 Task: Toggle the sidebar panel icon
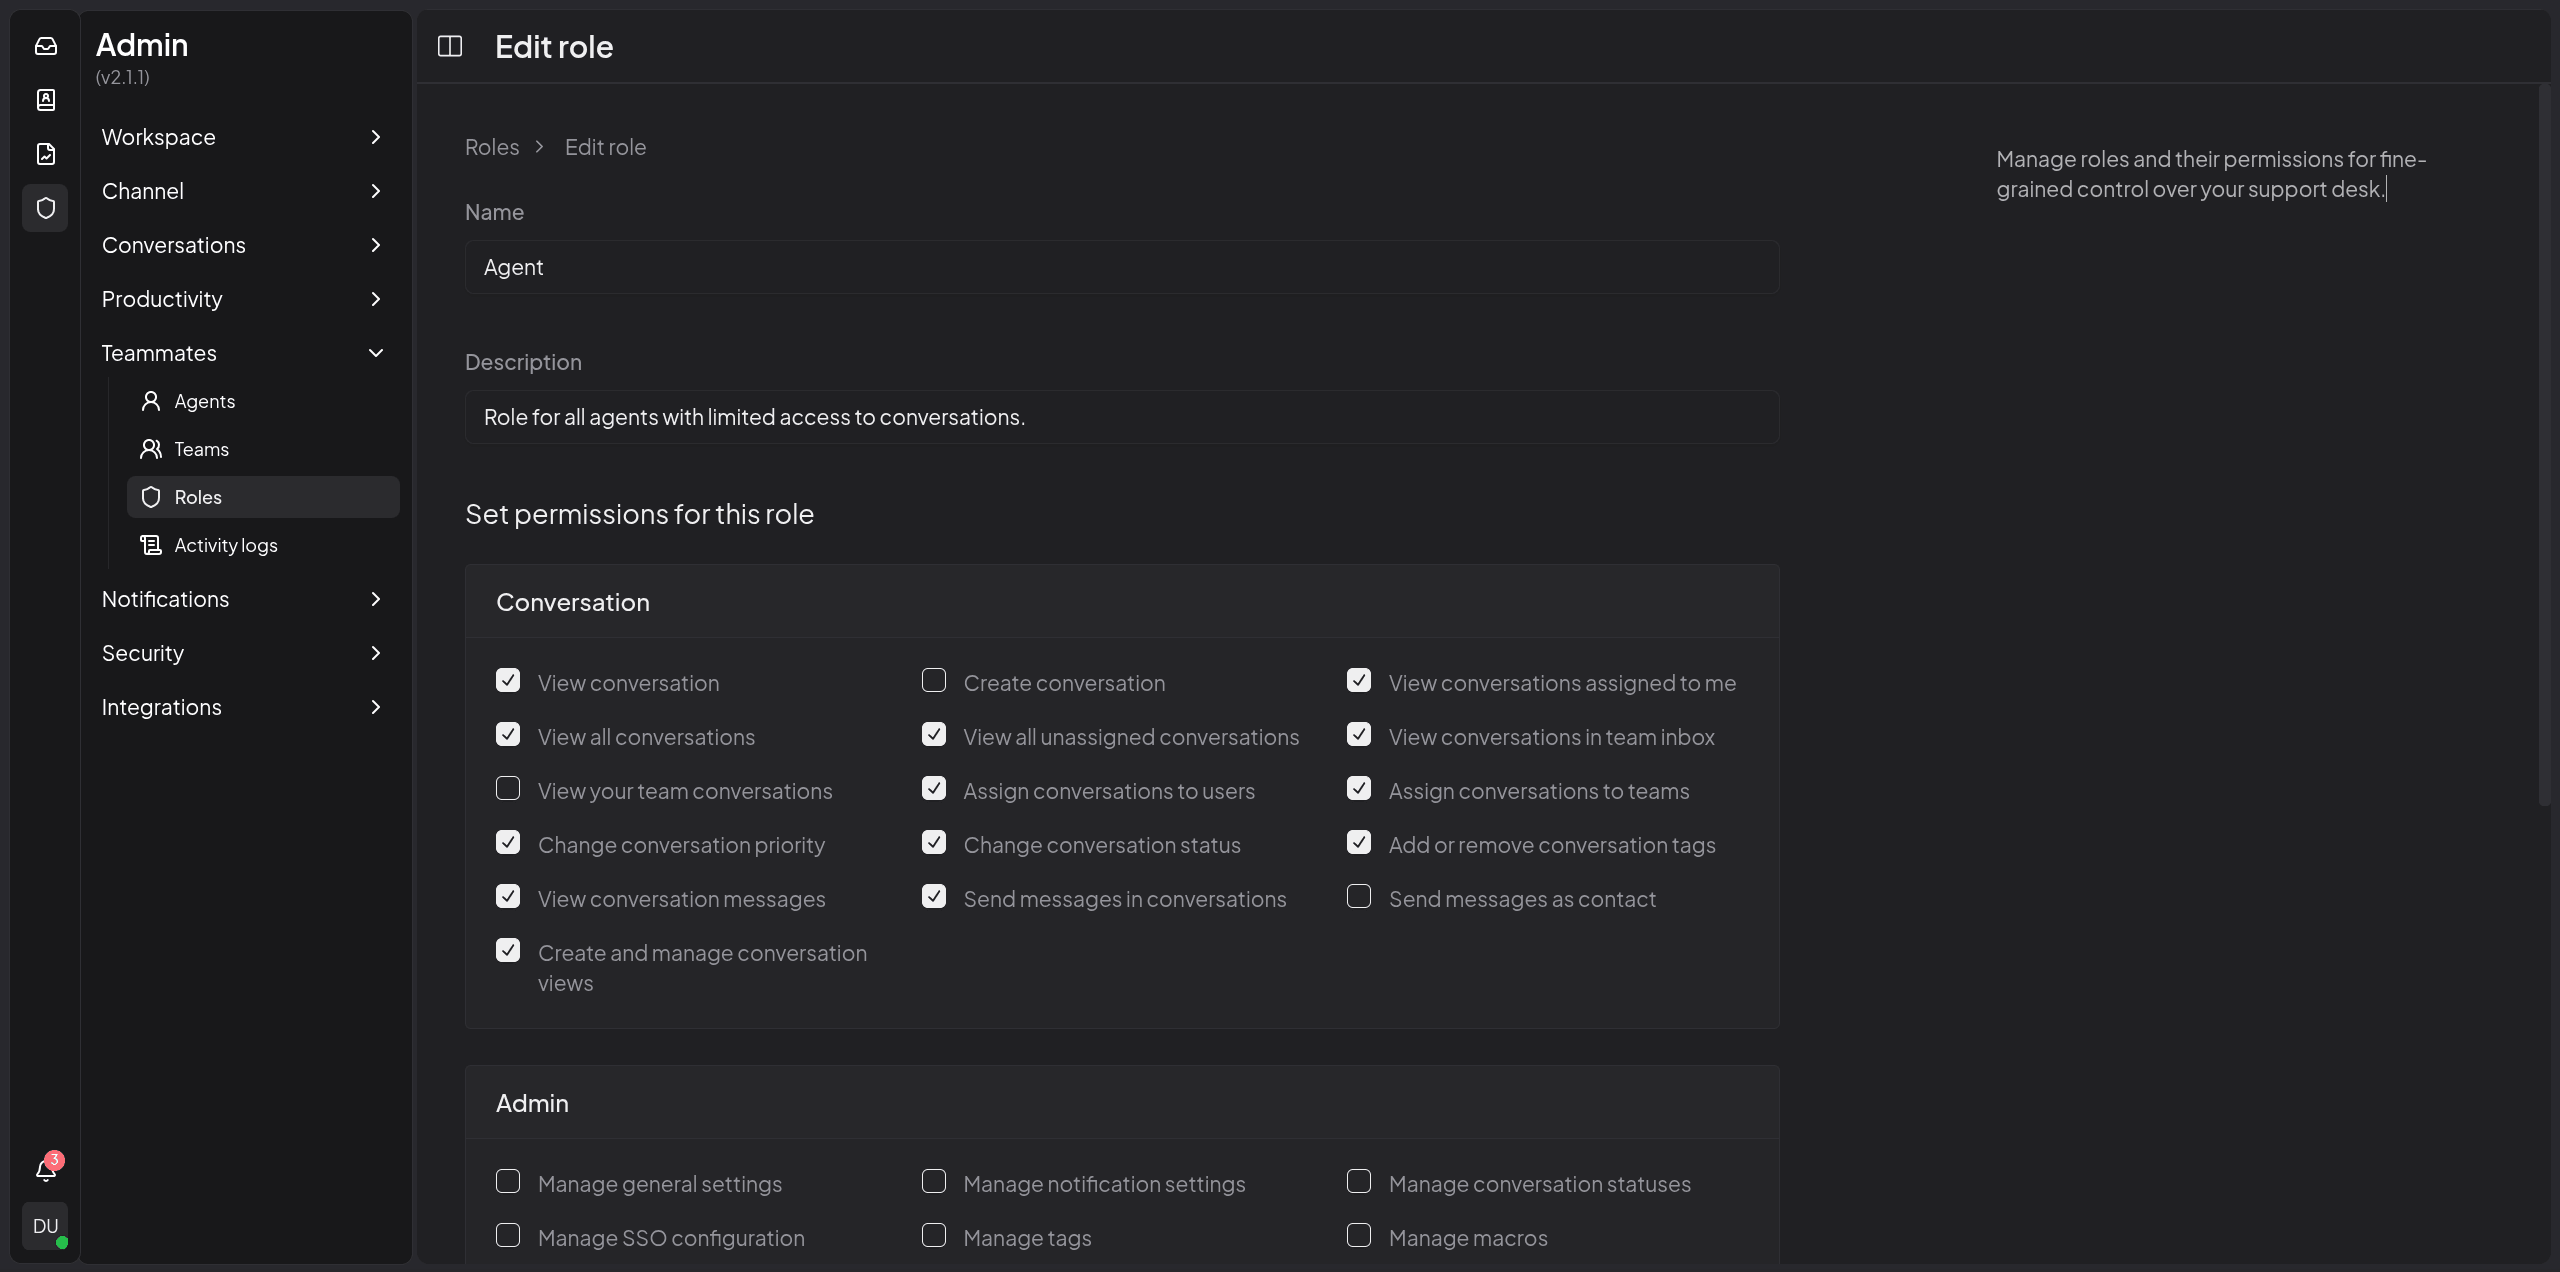pyautogui.click(x=450, y=46)
